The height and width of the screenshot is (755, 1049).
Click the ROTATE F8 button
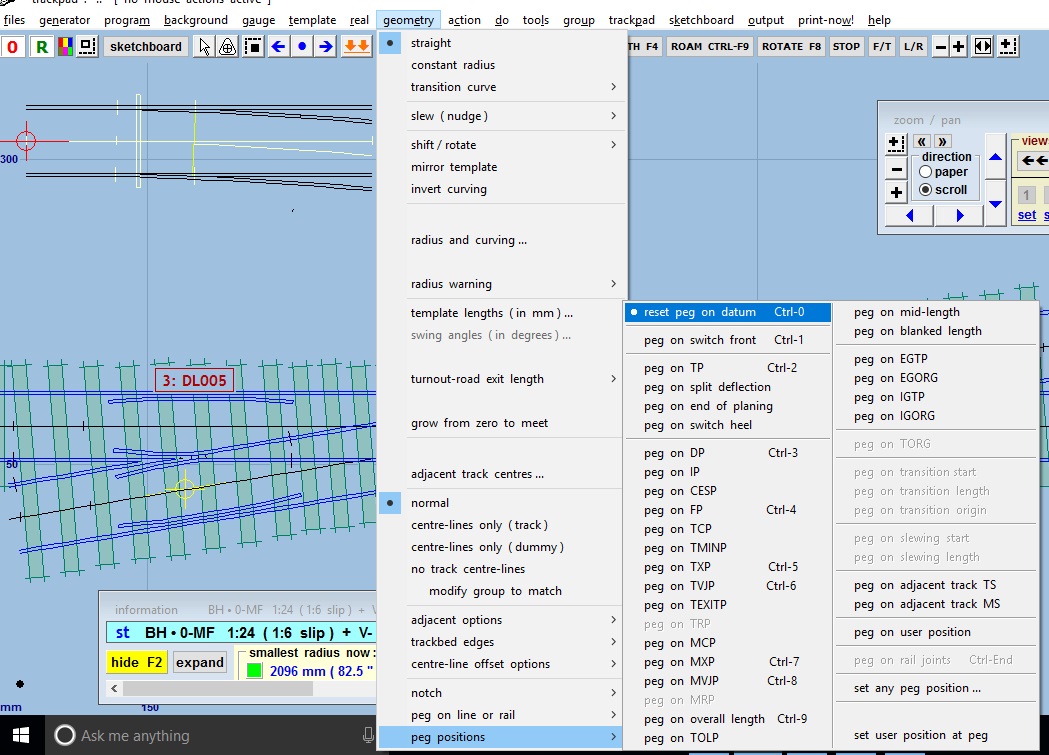(x=791, y=46)
